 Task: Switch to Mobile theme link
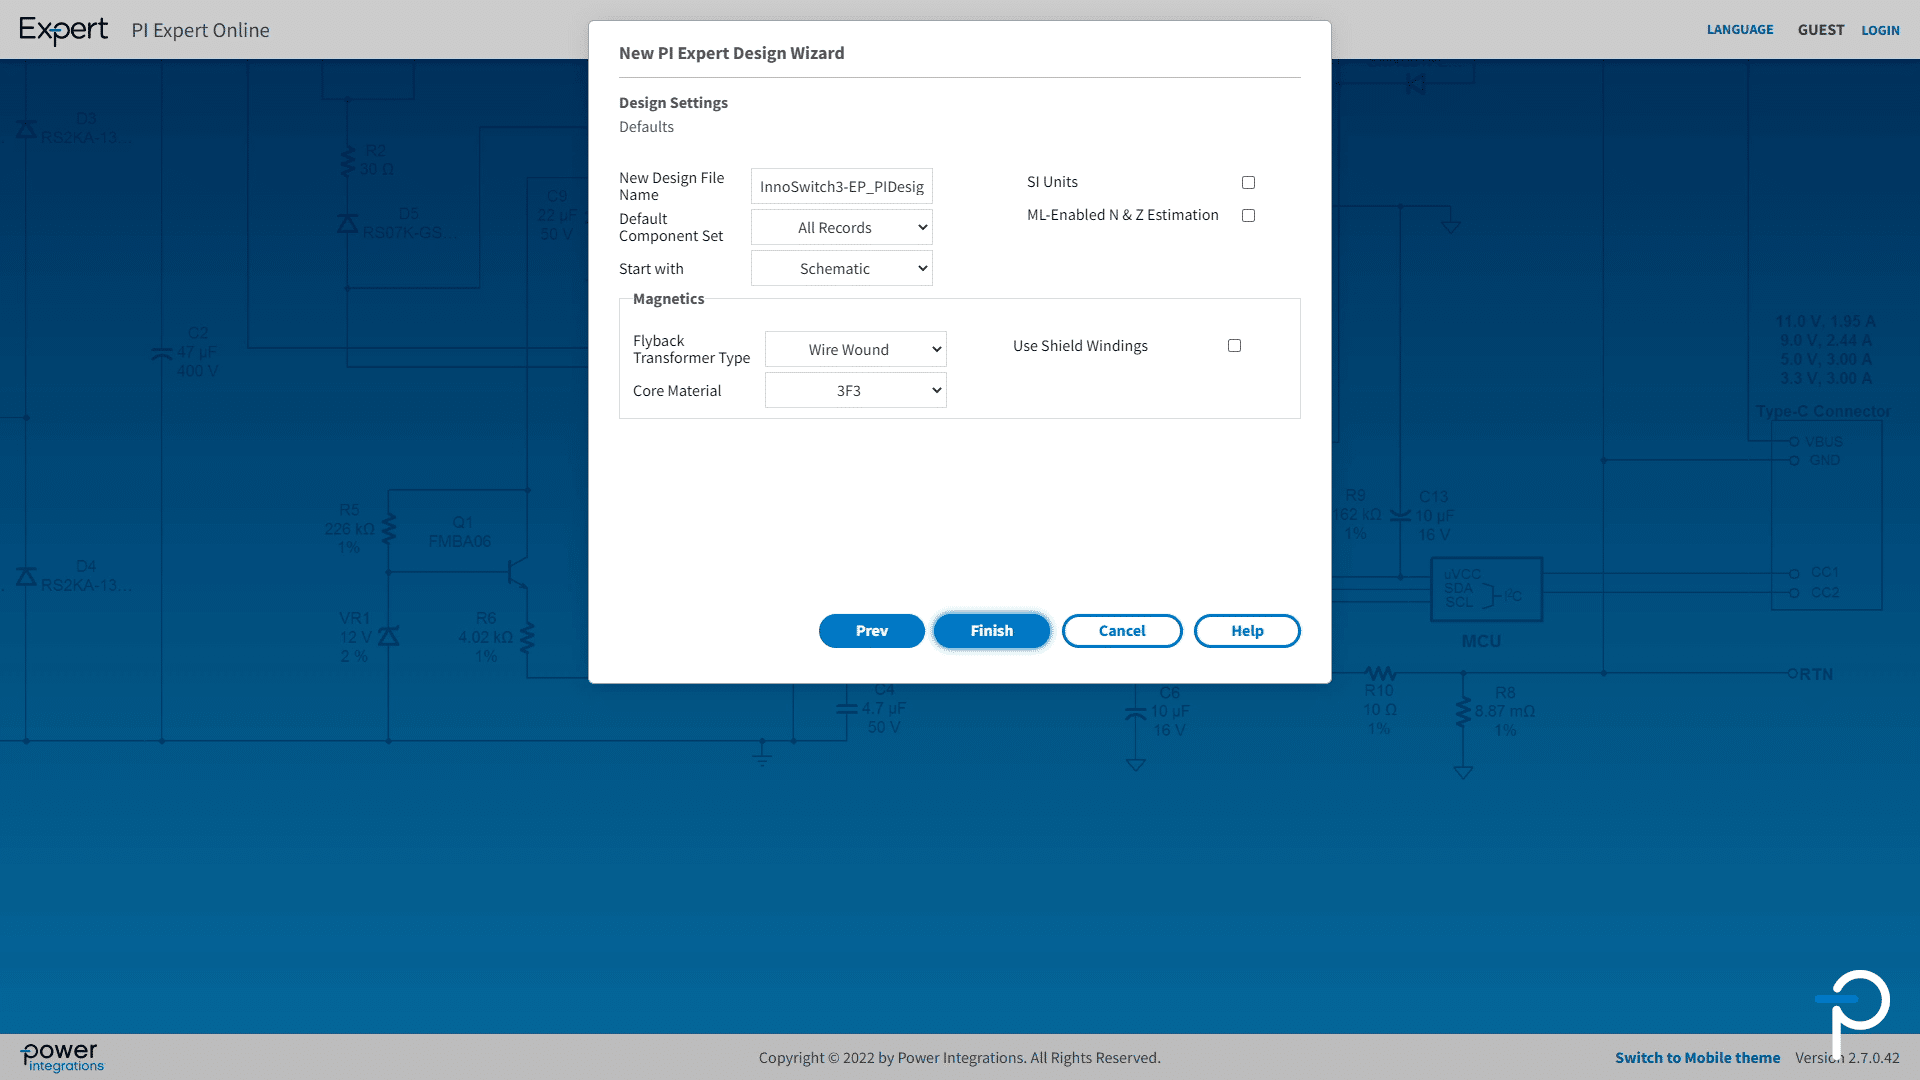(x=1697, y=1058)
